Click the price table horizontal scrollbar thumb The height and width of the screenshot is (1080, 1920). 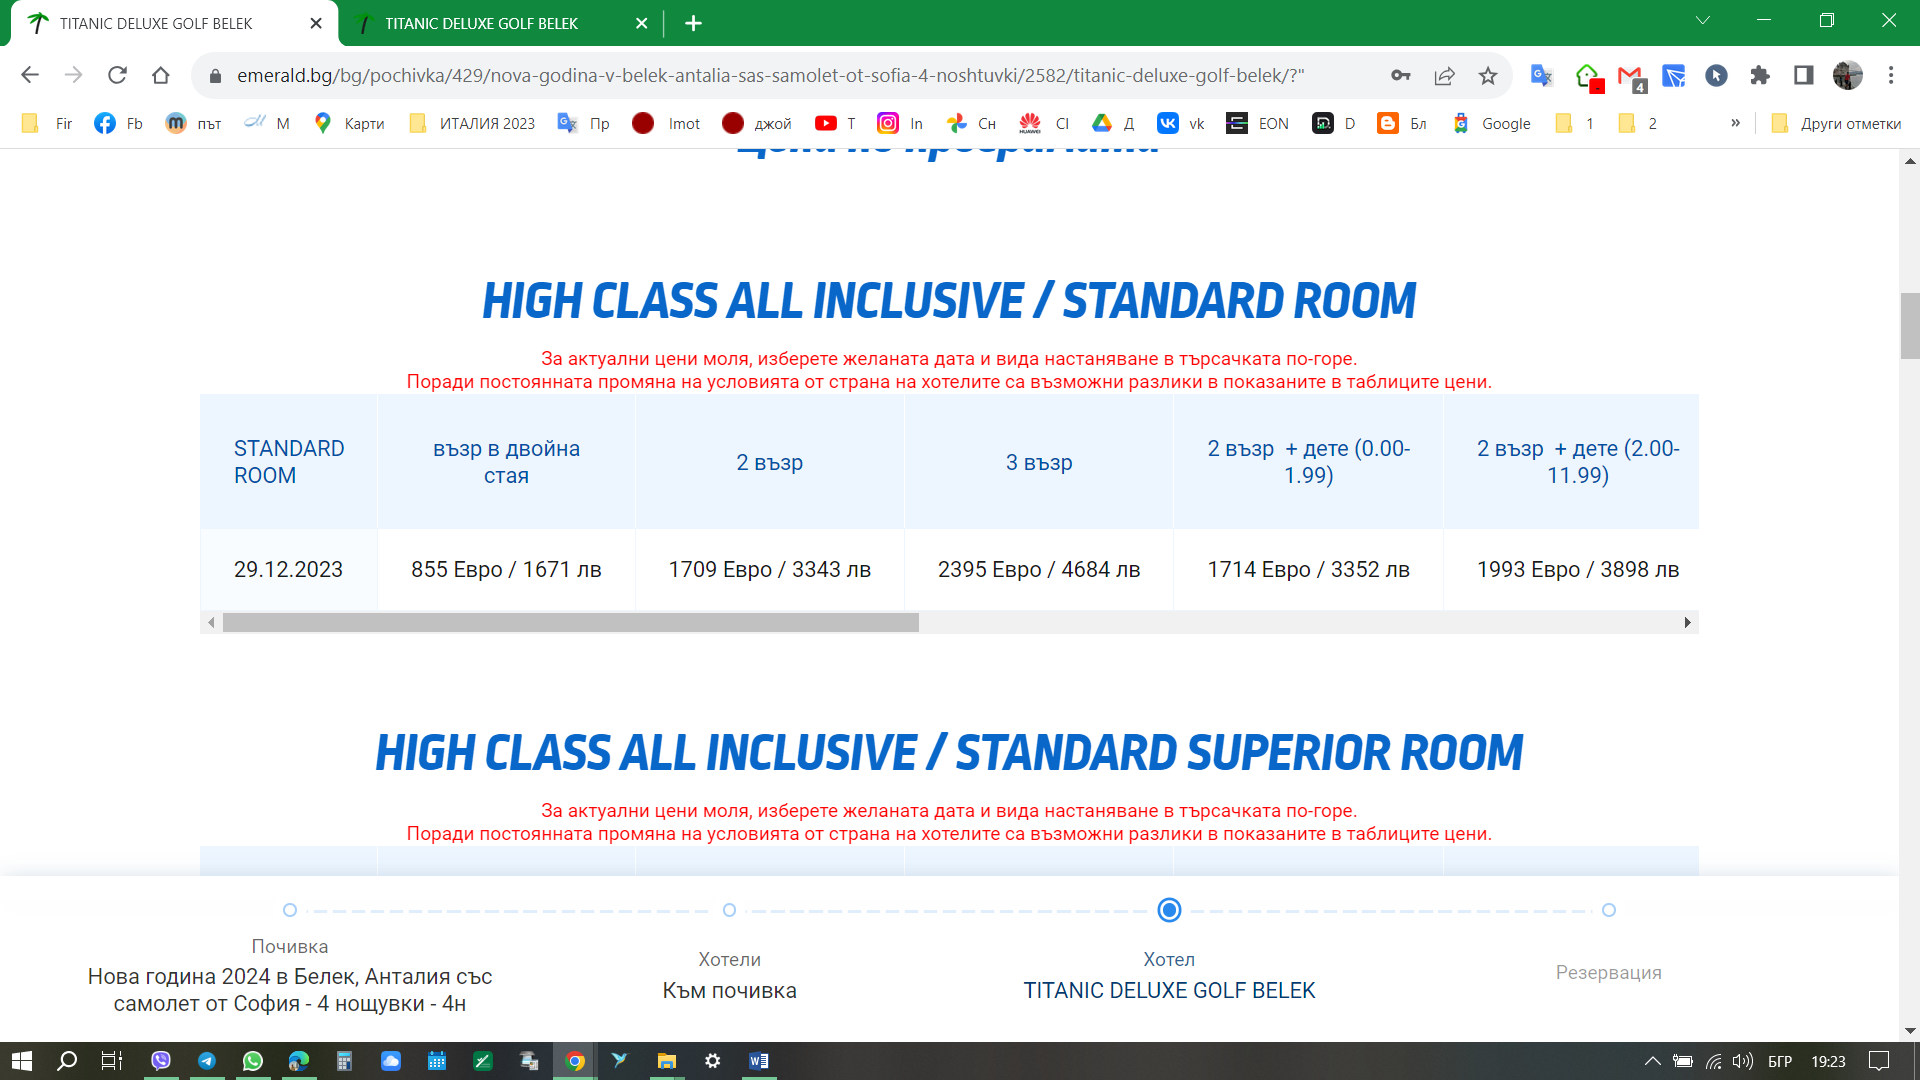(570, 622)
